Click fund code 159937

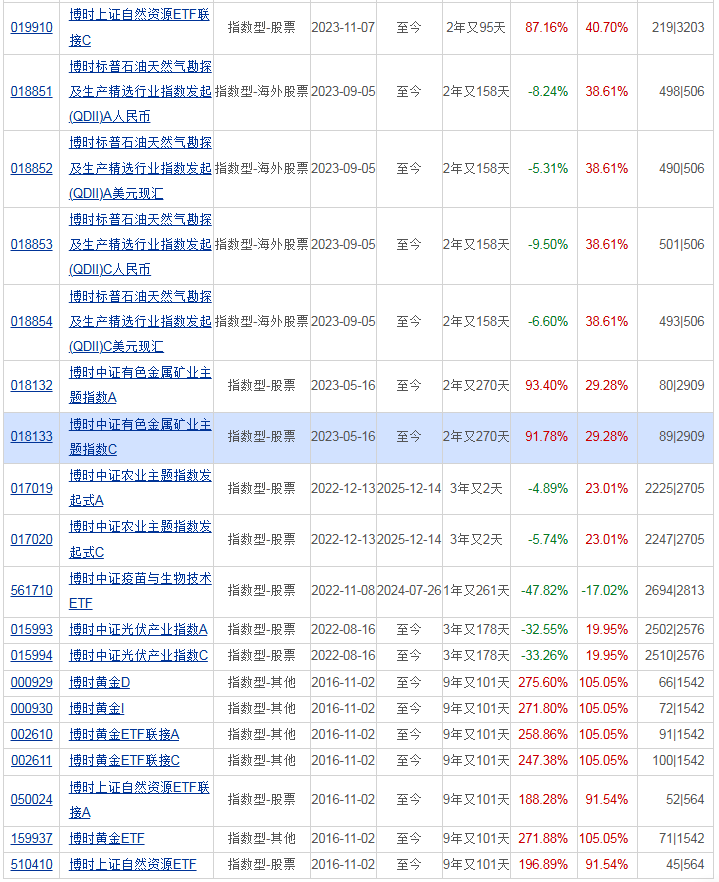click(32, 839)
